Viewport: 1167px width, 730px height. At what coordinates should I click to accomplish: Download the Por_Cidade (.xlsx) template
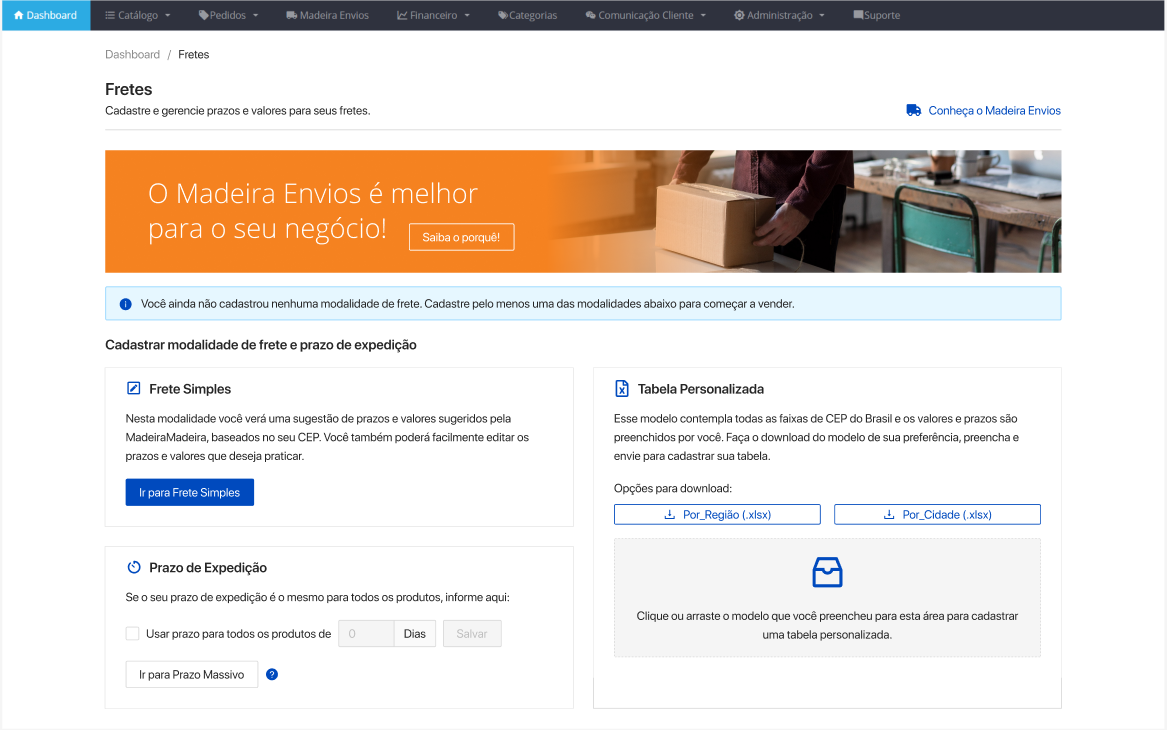tap(937, 514)
